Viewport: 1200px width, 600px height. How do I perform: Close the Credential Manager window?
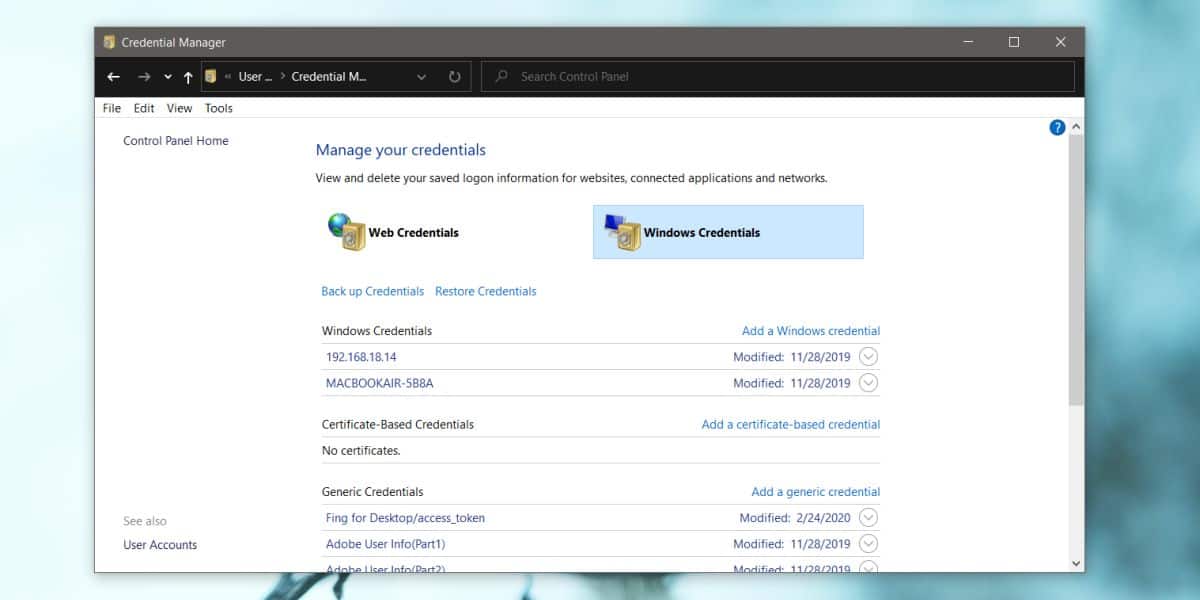pyautogui.click(x=1061, y=42)
